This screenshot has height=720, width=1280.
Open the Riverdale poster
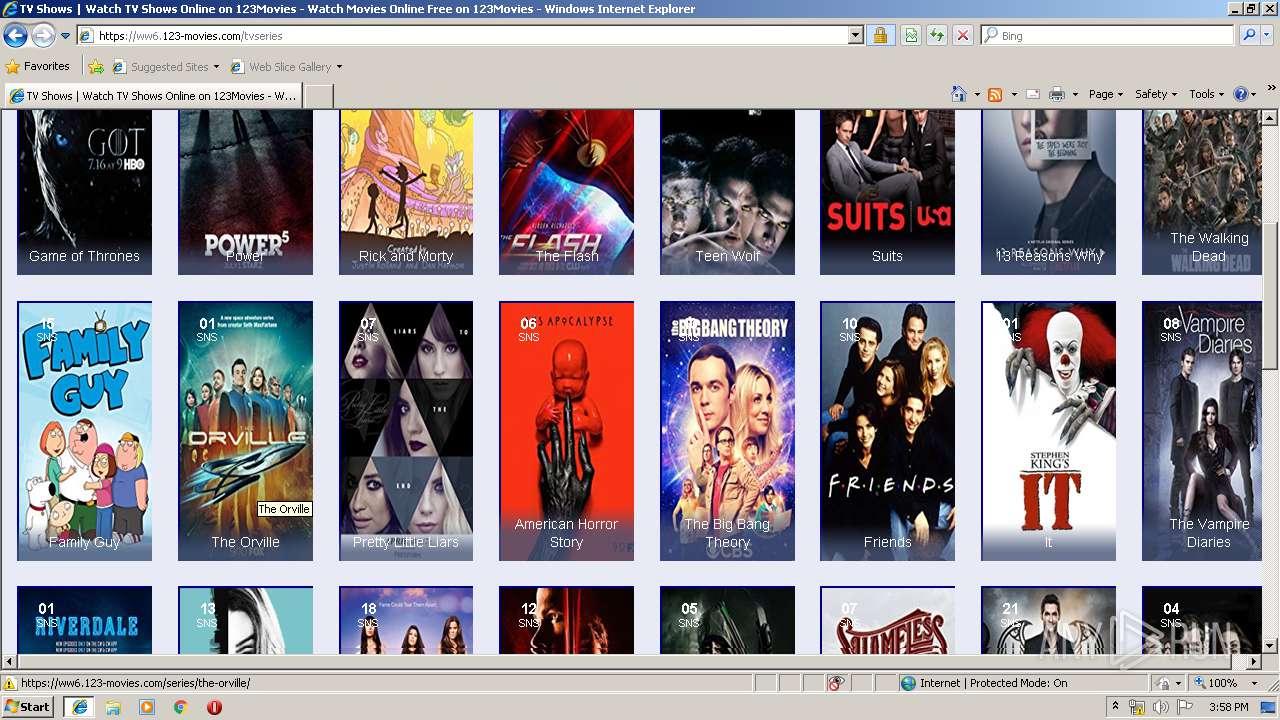click(x=84, y=620)
